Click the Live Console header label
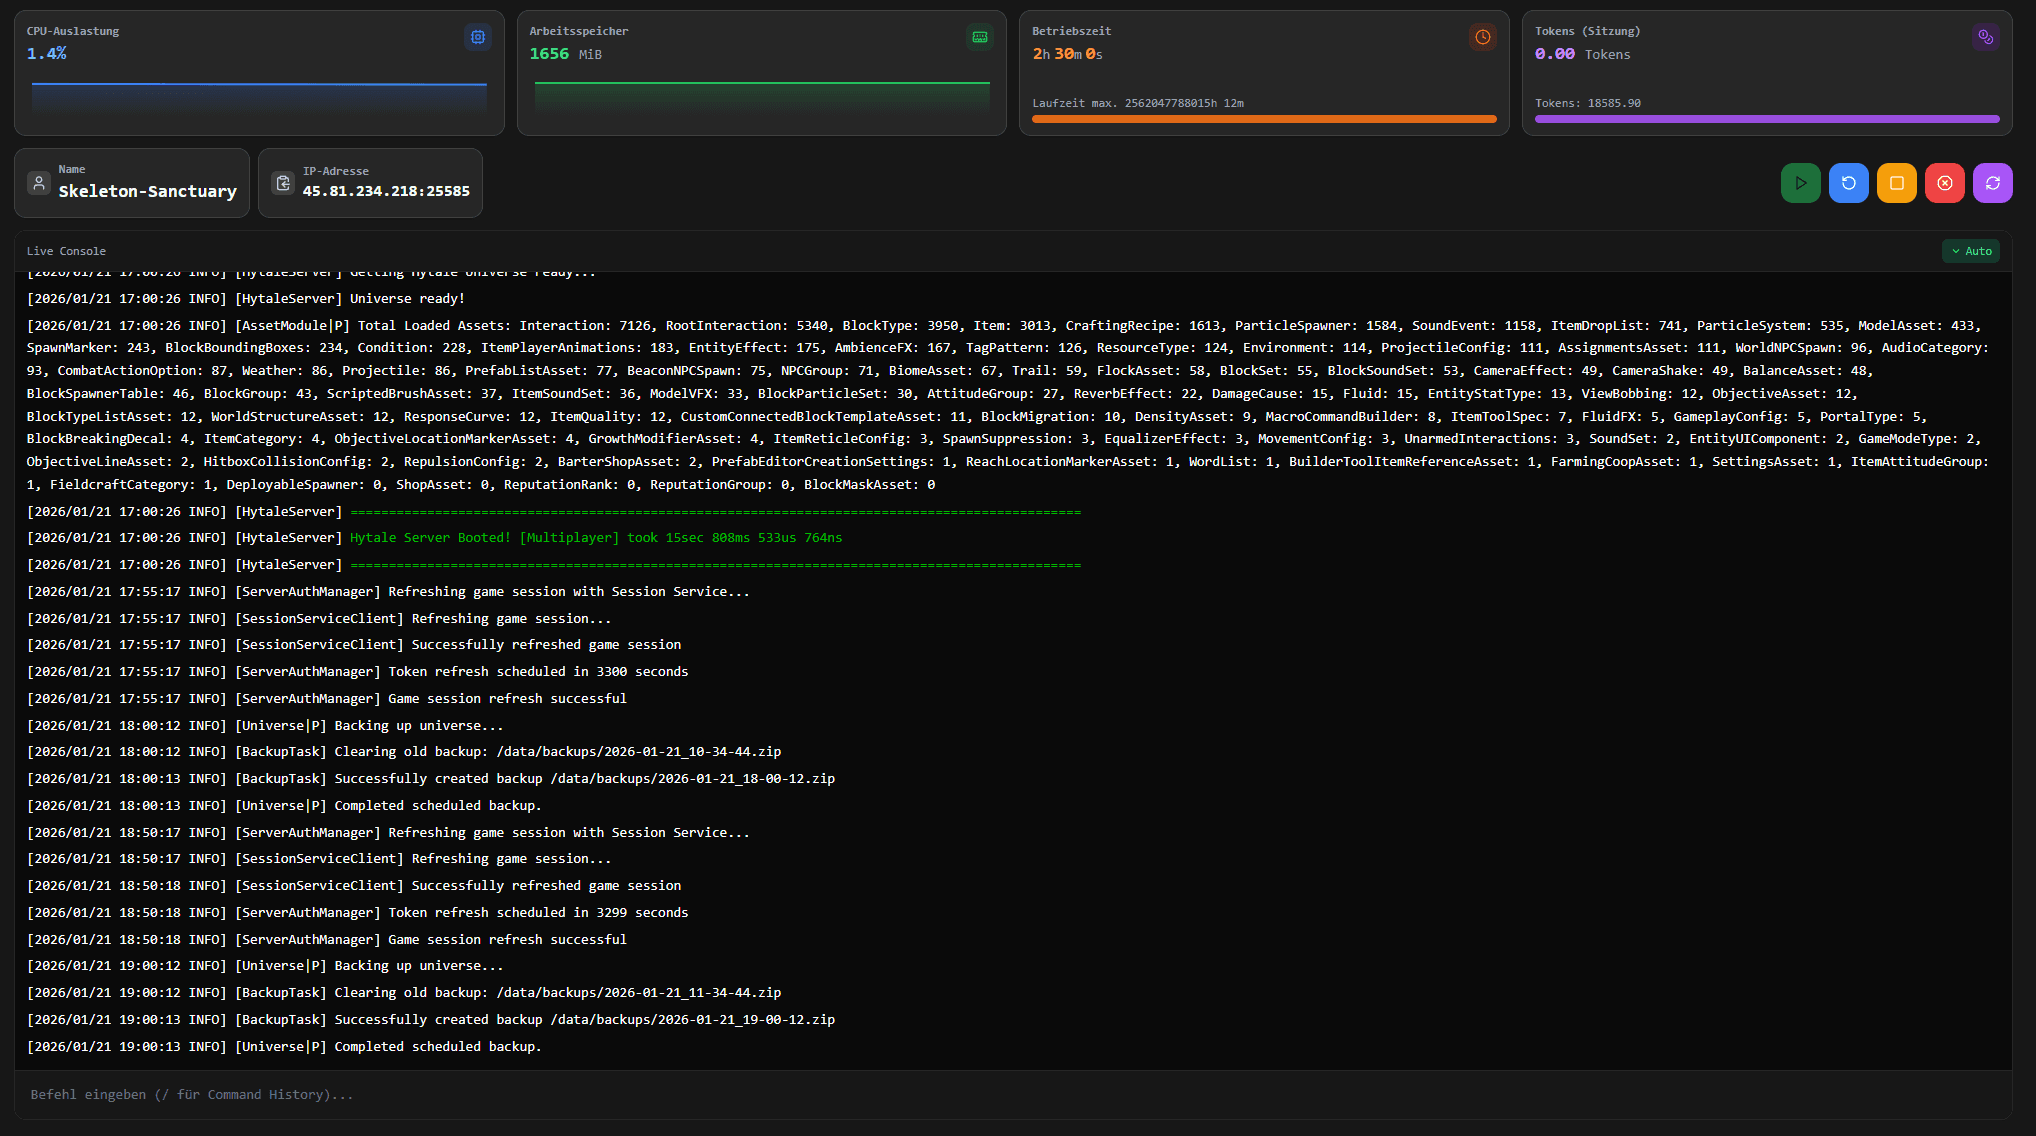This screenshot has width=2036, height=1136. click(66, 251)
